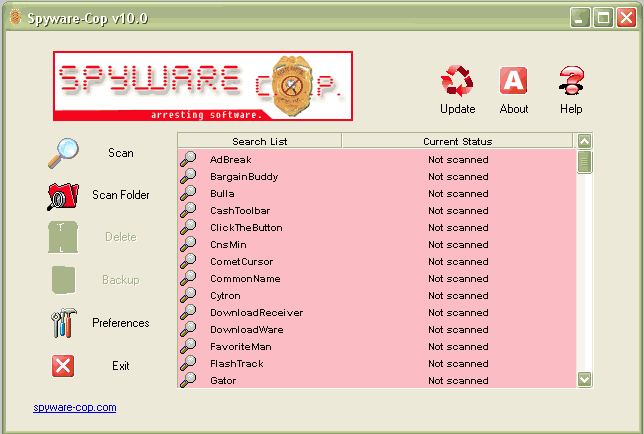This screenshot has height=434, width=644.
Task: Select the FavoriteMan entry
Action: pos(241,347)
